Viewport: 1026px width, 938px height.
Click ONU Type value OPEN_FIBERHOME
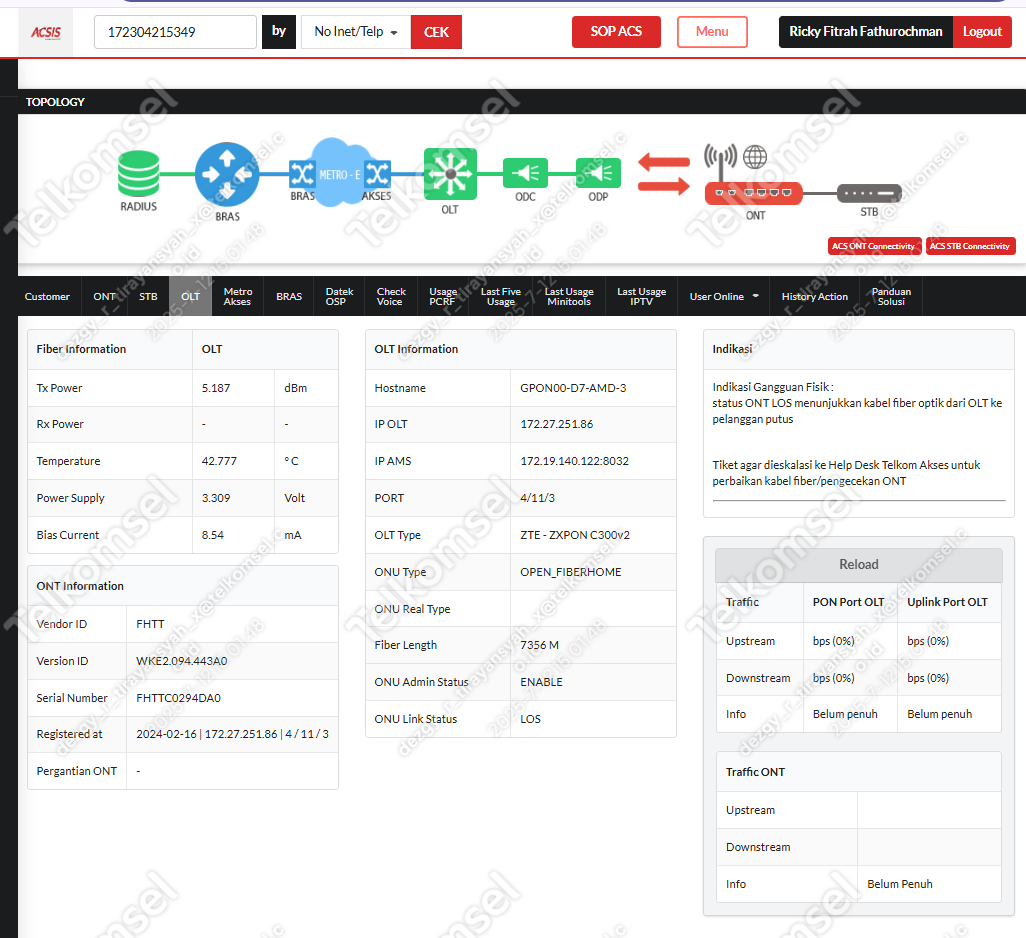[571, 572]
